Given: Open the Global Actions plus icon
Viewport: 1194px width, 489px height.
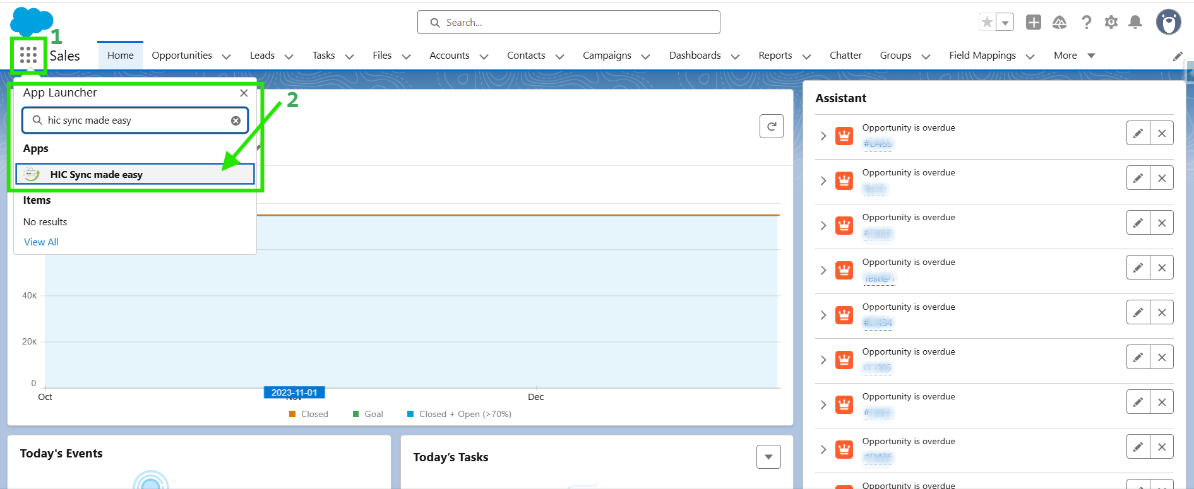Looking at the screenshot, I should coord(1034,22).
